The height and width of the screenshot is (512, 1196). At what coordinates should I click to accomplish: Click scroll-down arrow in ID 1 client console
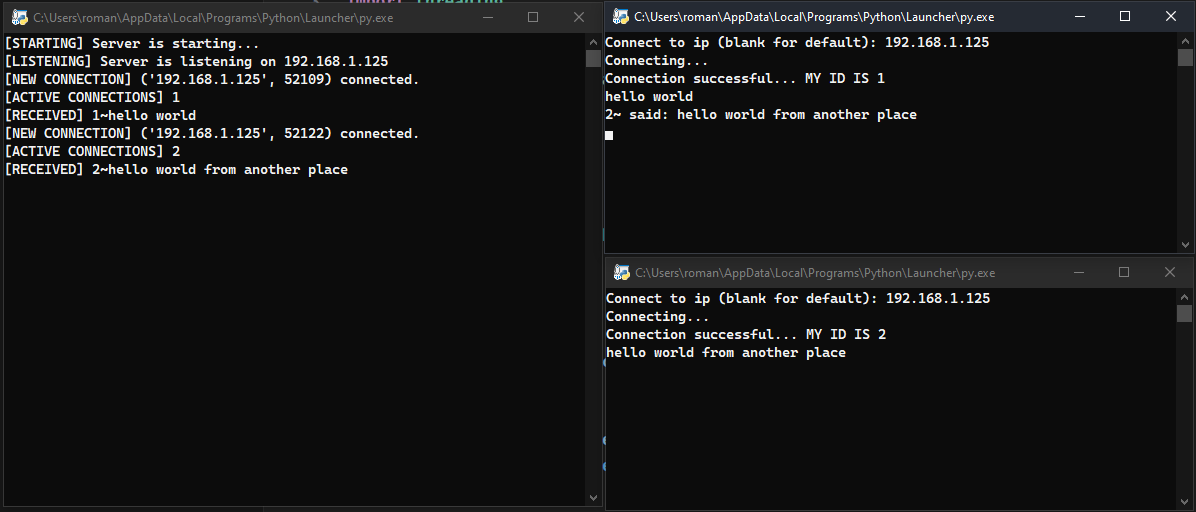(1185, 244)
